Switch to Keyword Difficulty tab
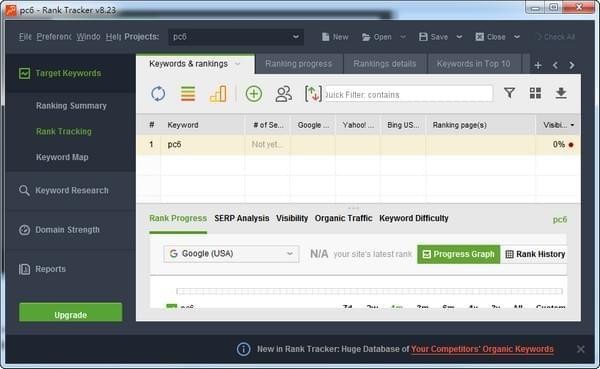This screenshot has width=600, height=369. click(414, 218)
